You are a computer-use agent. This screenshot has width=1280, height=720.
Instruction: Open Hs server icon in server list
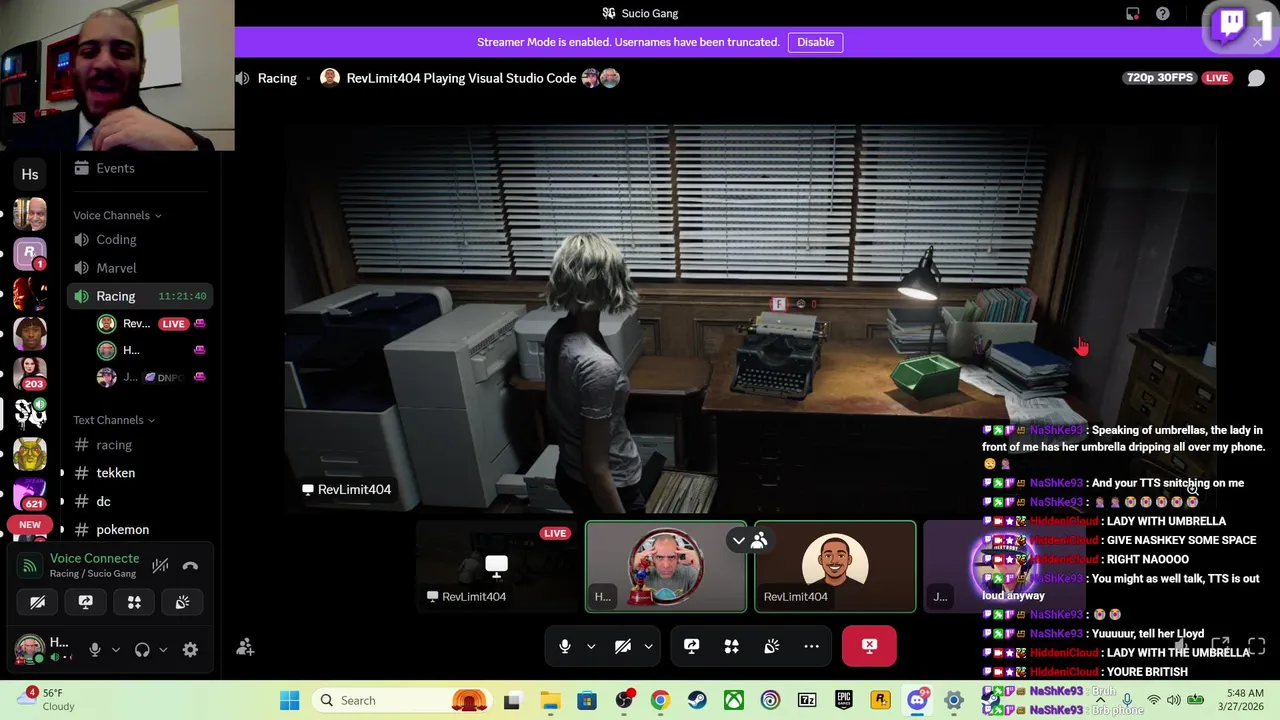[x=30, y=174]
